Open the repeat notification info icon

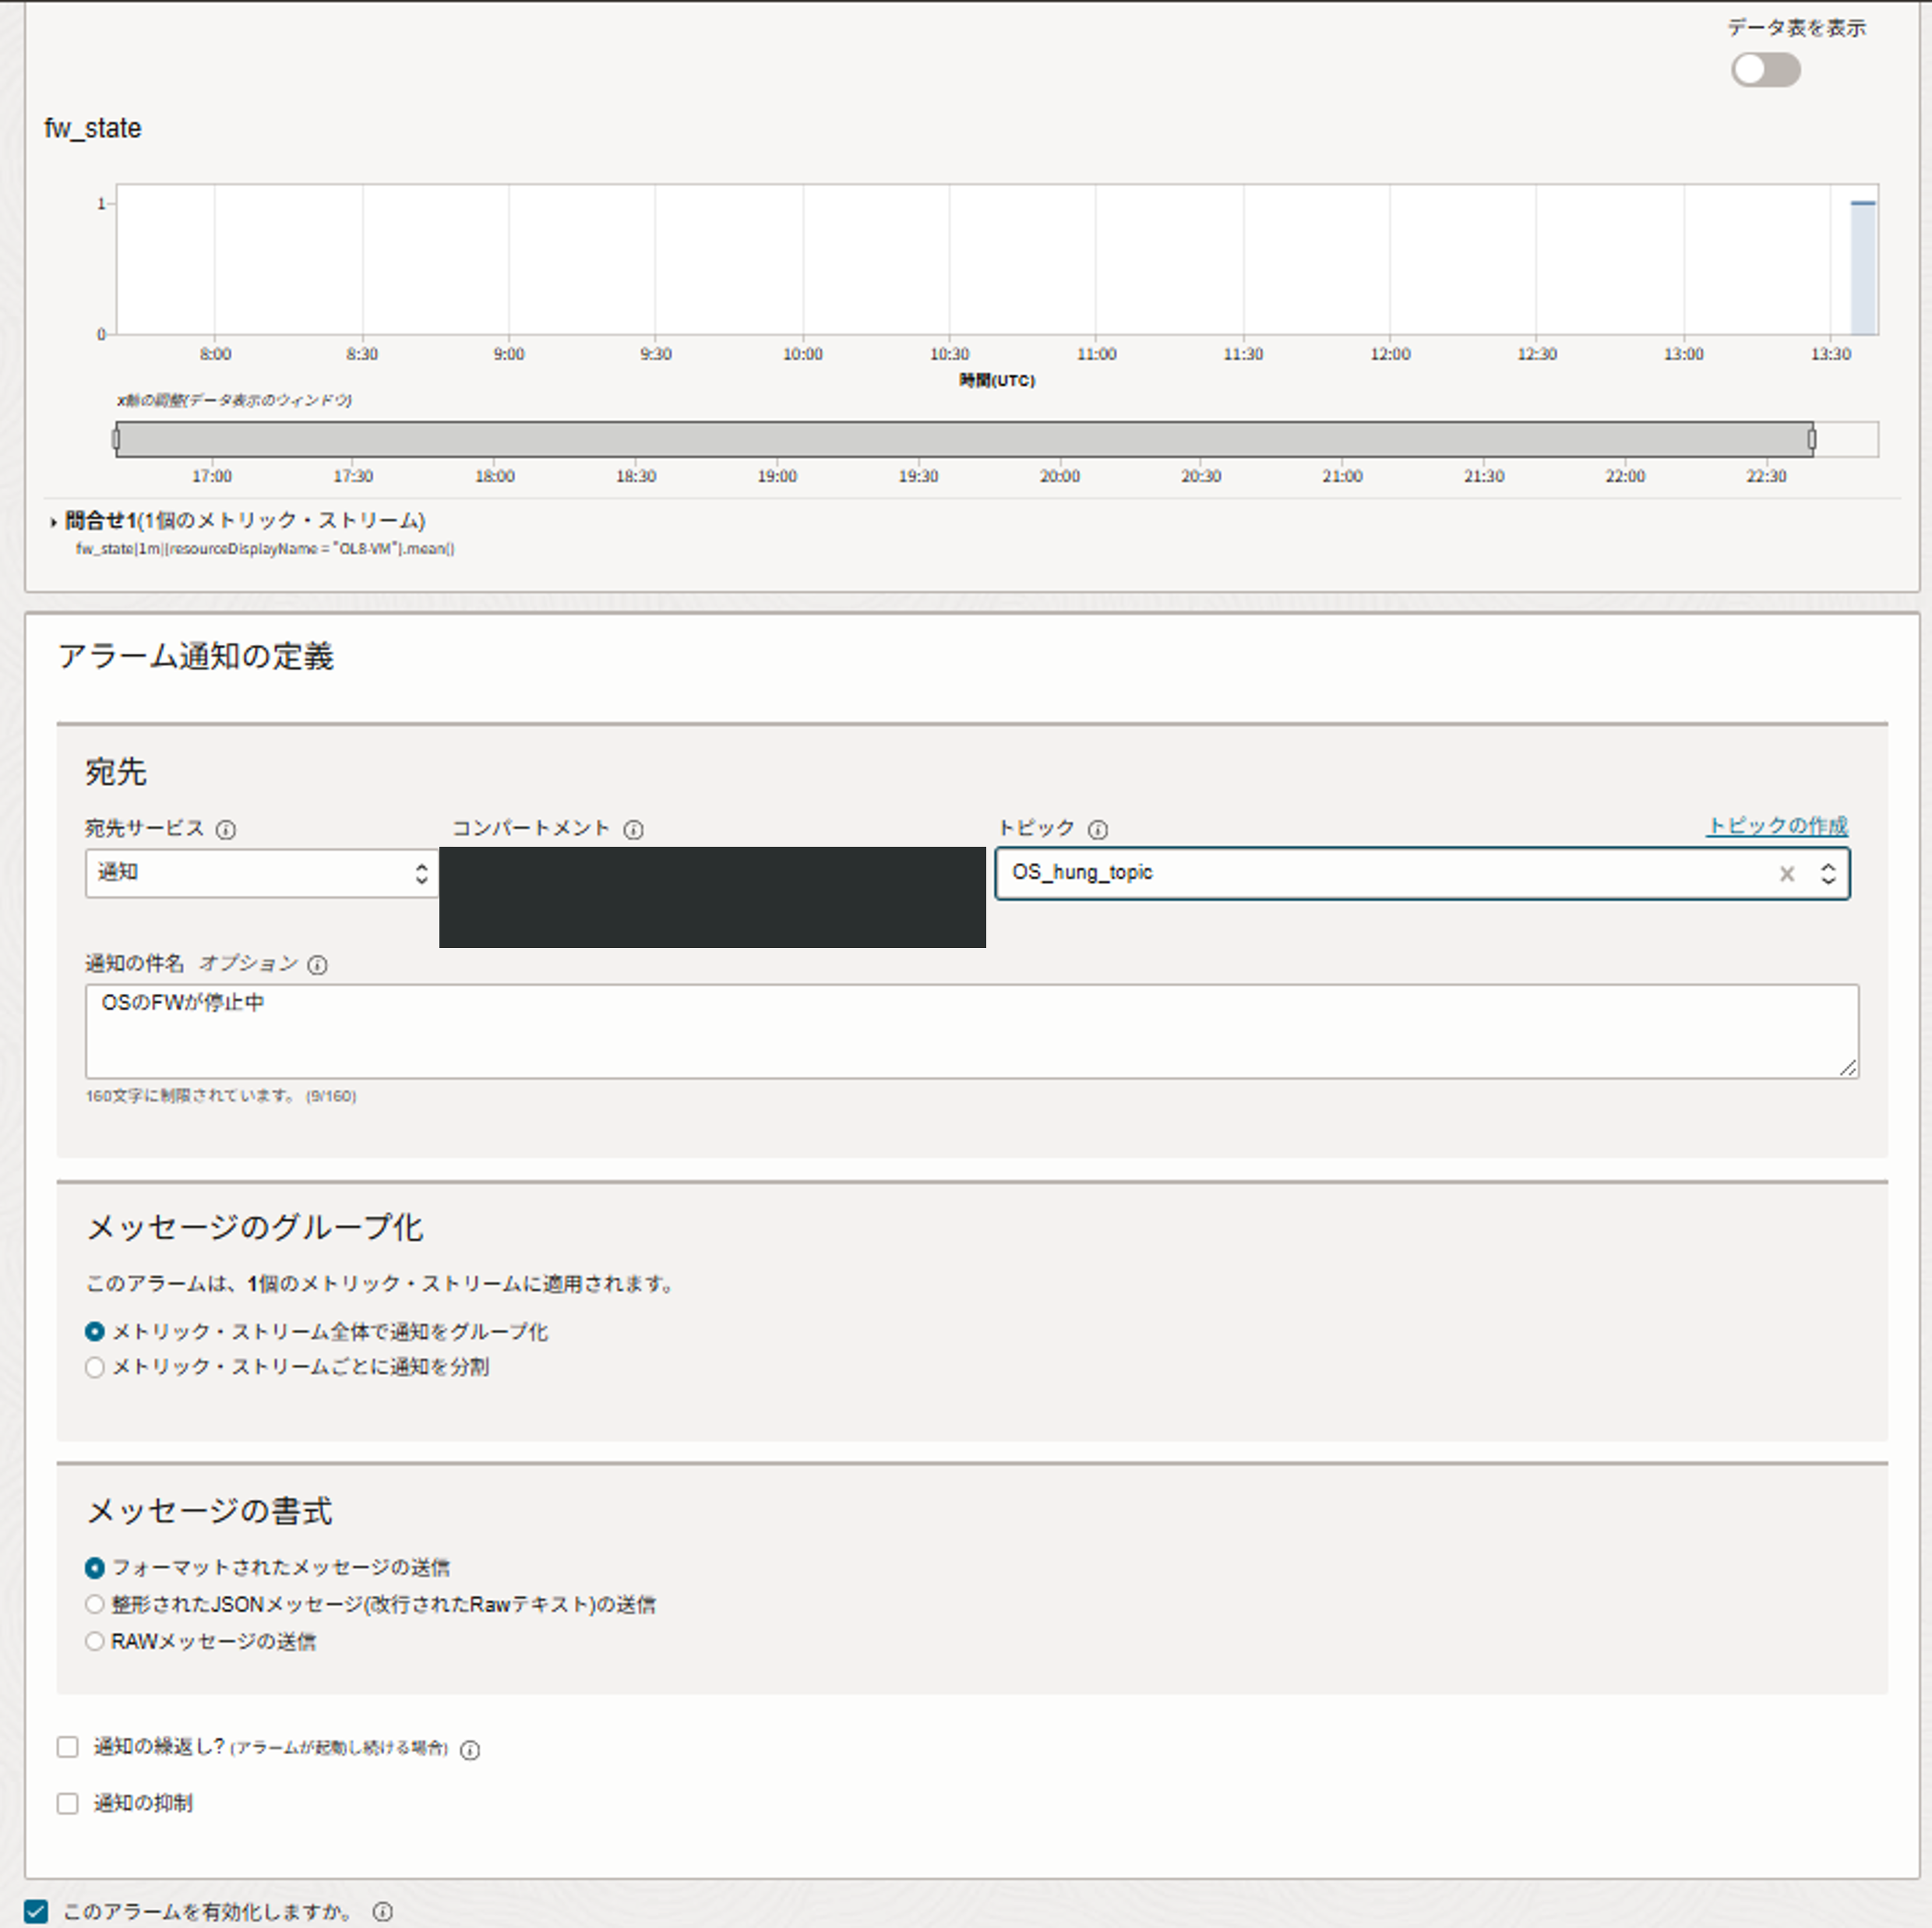pos(469,1750)
